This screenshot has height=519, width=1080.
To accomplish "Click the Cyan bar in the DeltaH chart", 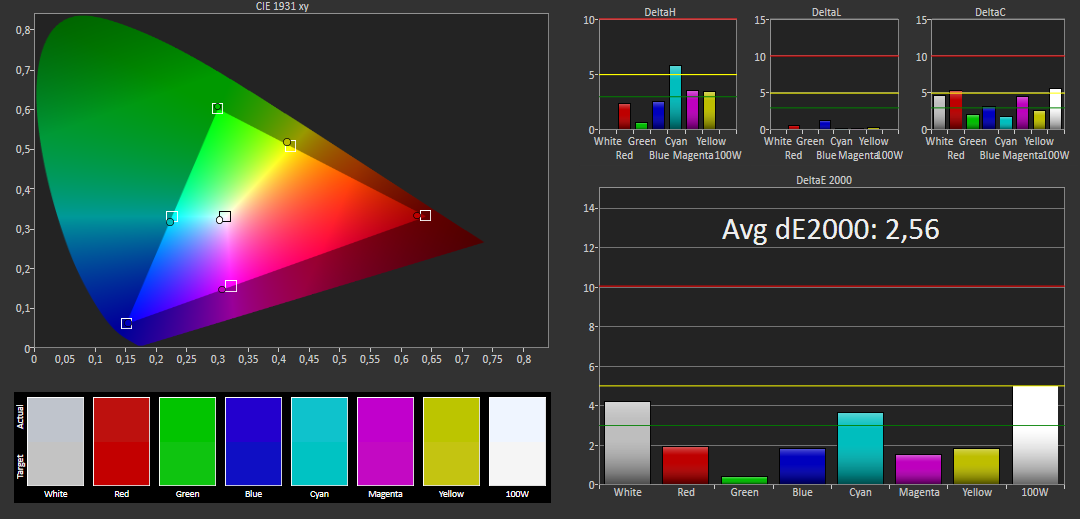I will pyautogui.click(x=676, y=98).
